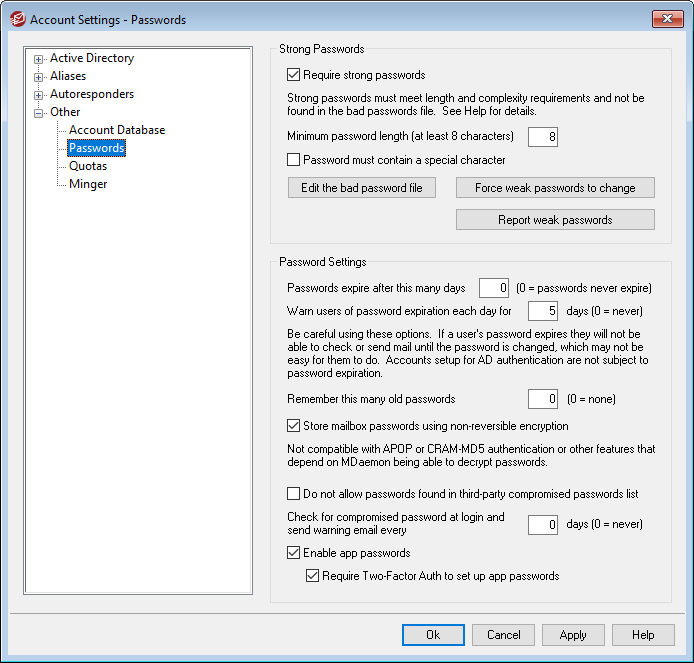Click the Apply button
Viewport: 694px width, 663px height.
(573, 635)
